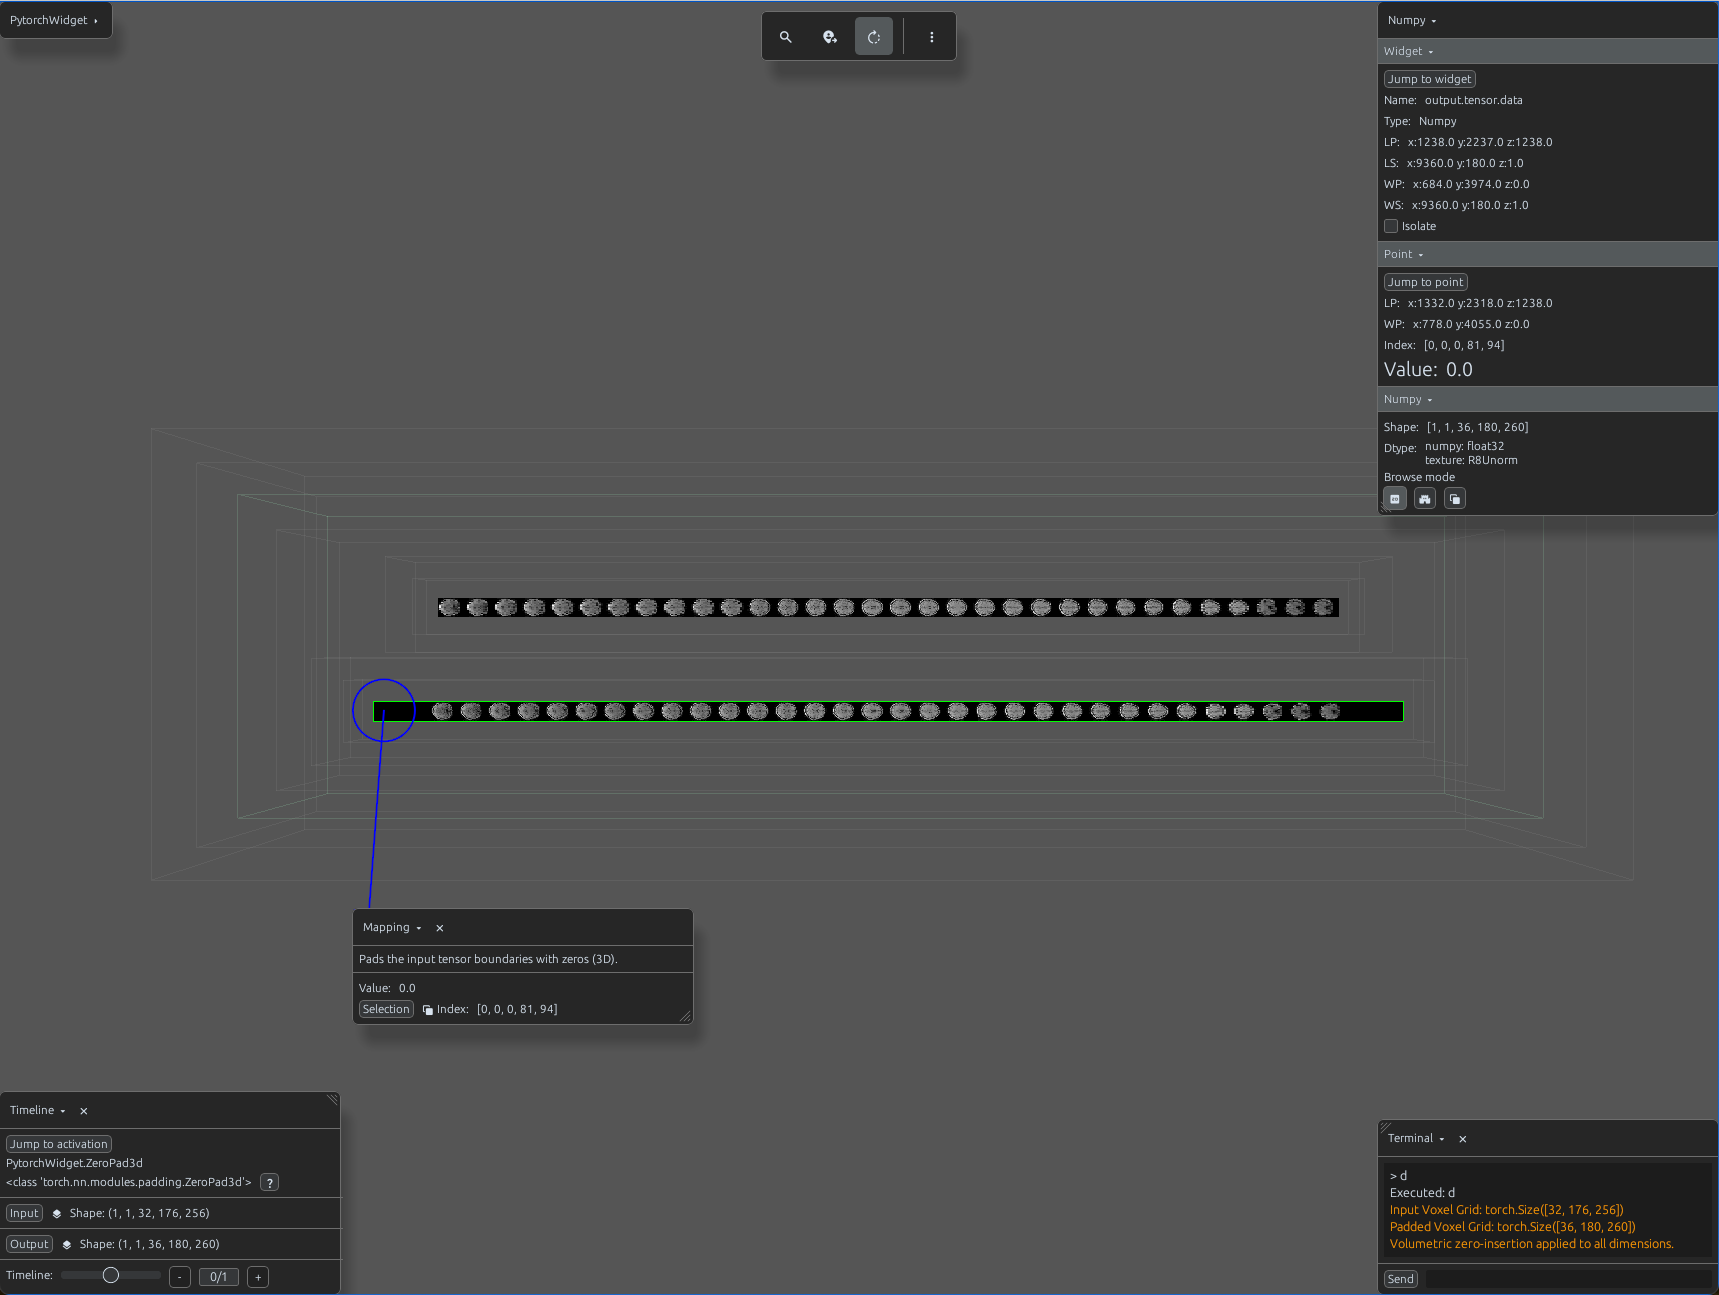Click the layers icon beside Input shape
Viewport: 1719px width, 1295px height.
point(57,1214)
